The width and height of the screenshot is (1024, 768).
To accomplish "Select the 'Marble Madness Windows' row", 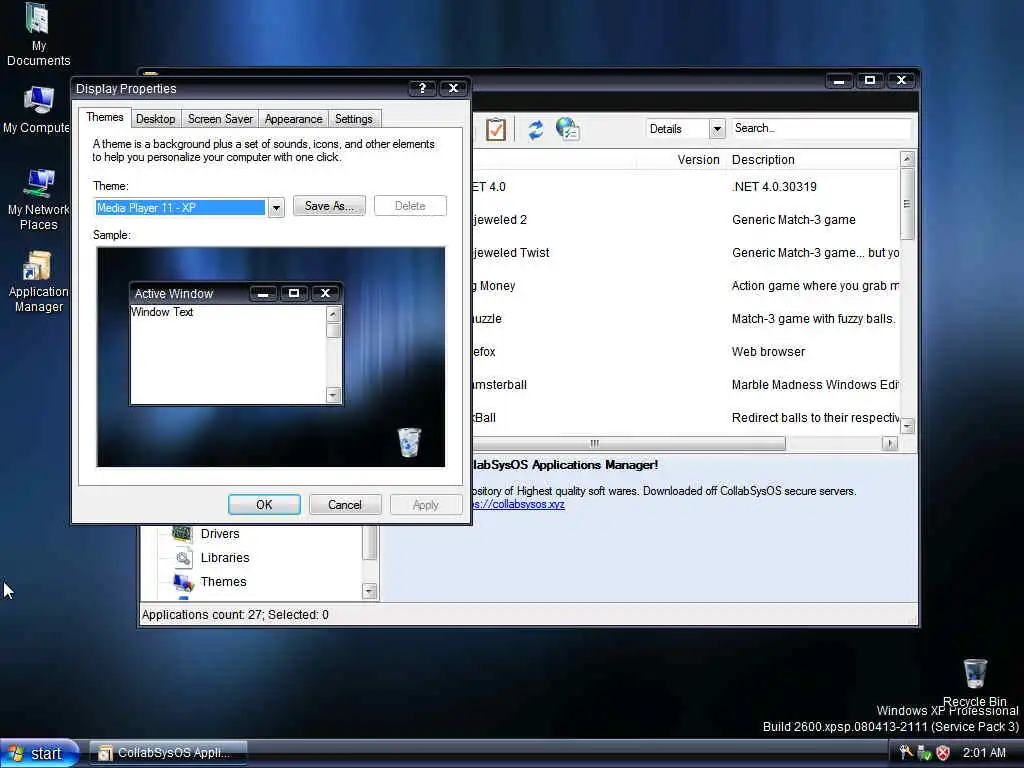I will pos(685,385).
